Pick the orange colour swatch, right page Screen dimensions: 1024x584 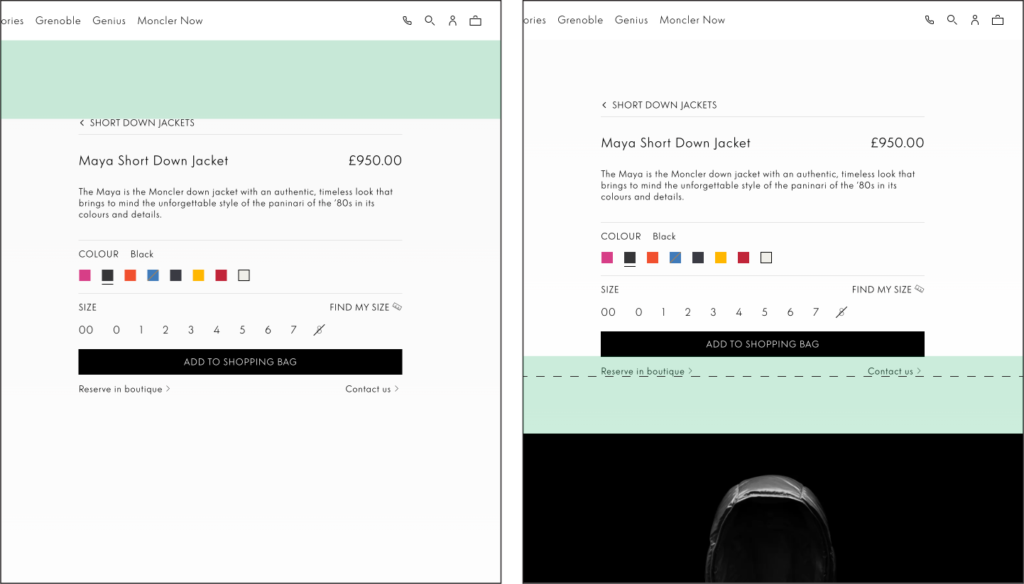652,257
